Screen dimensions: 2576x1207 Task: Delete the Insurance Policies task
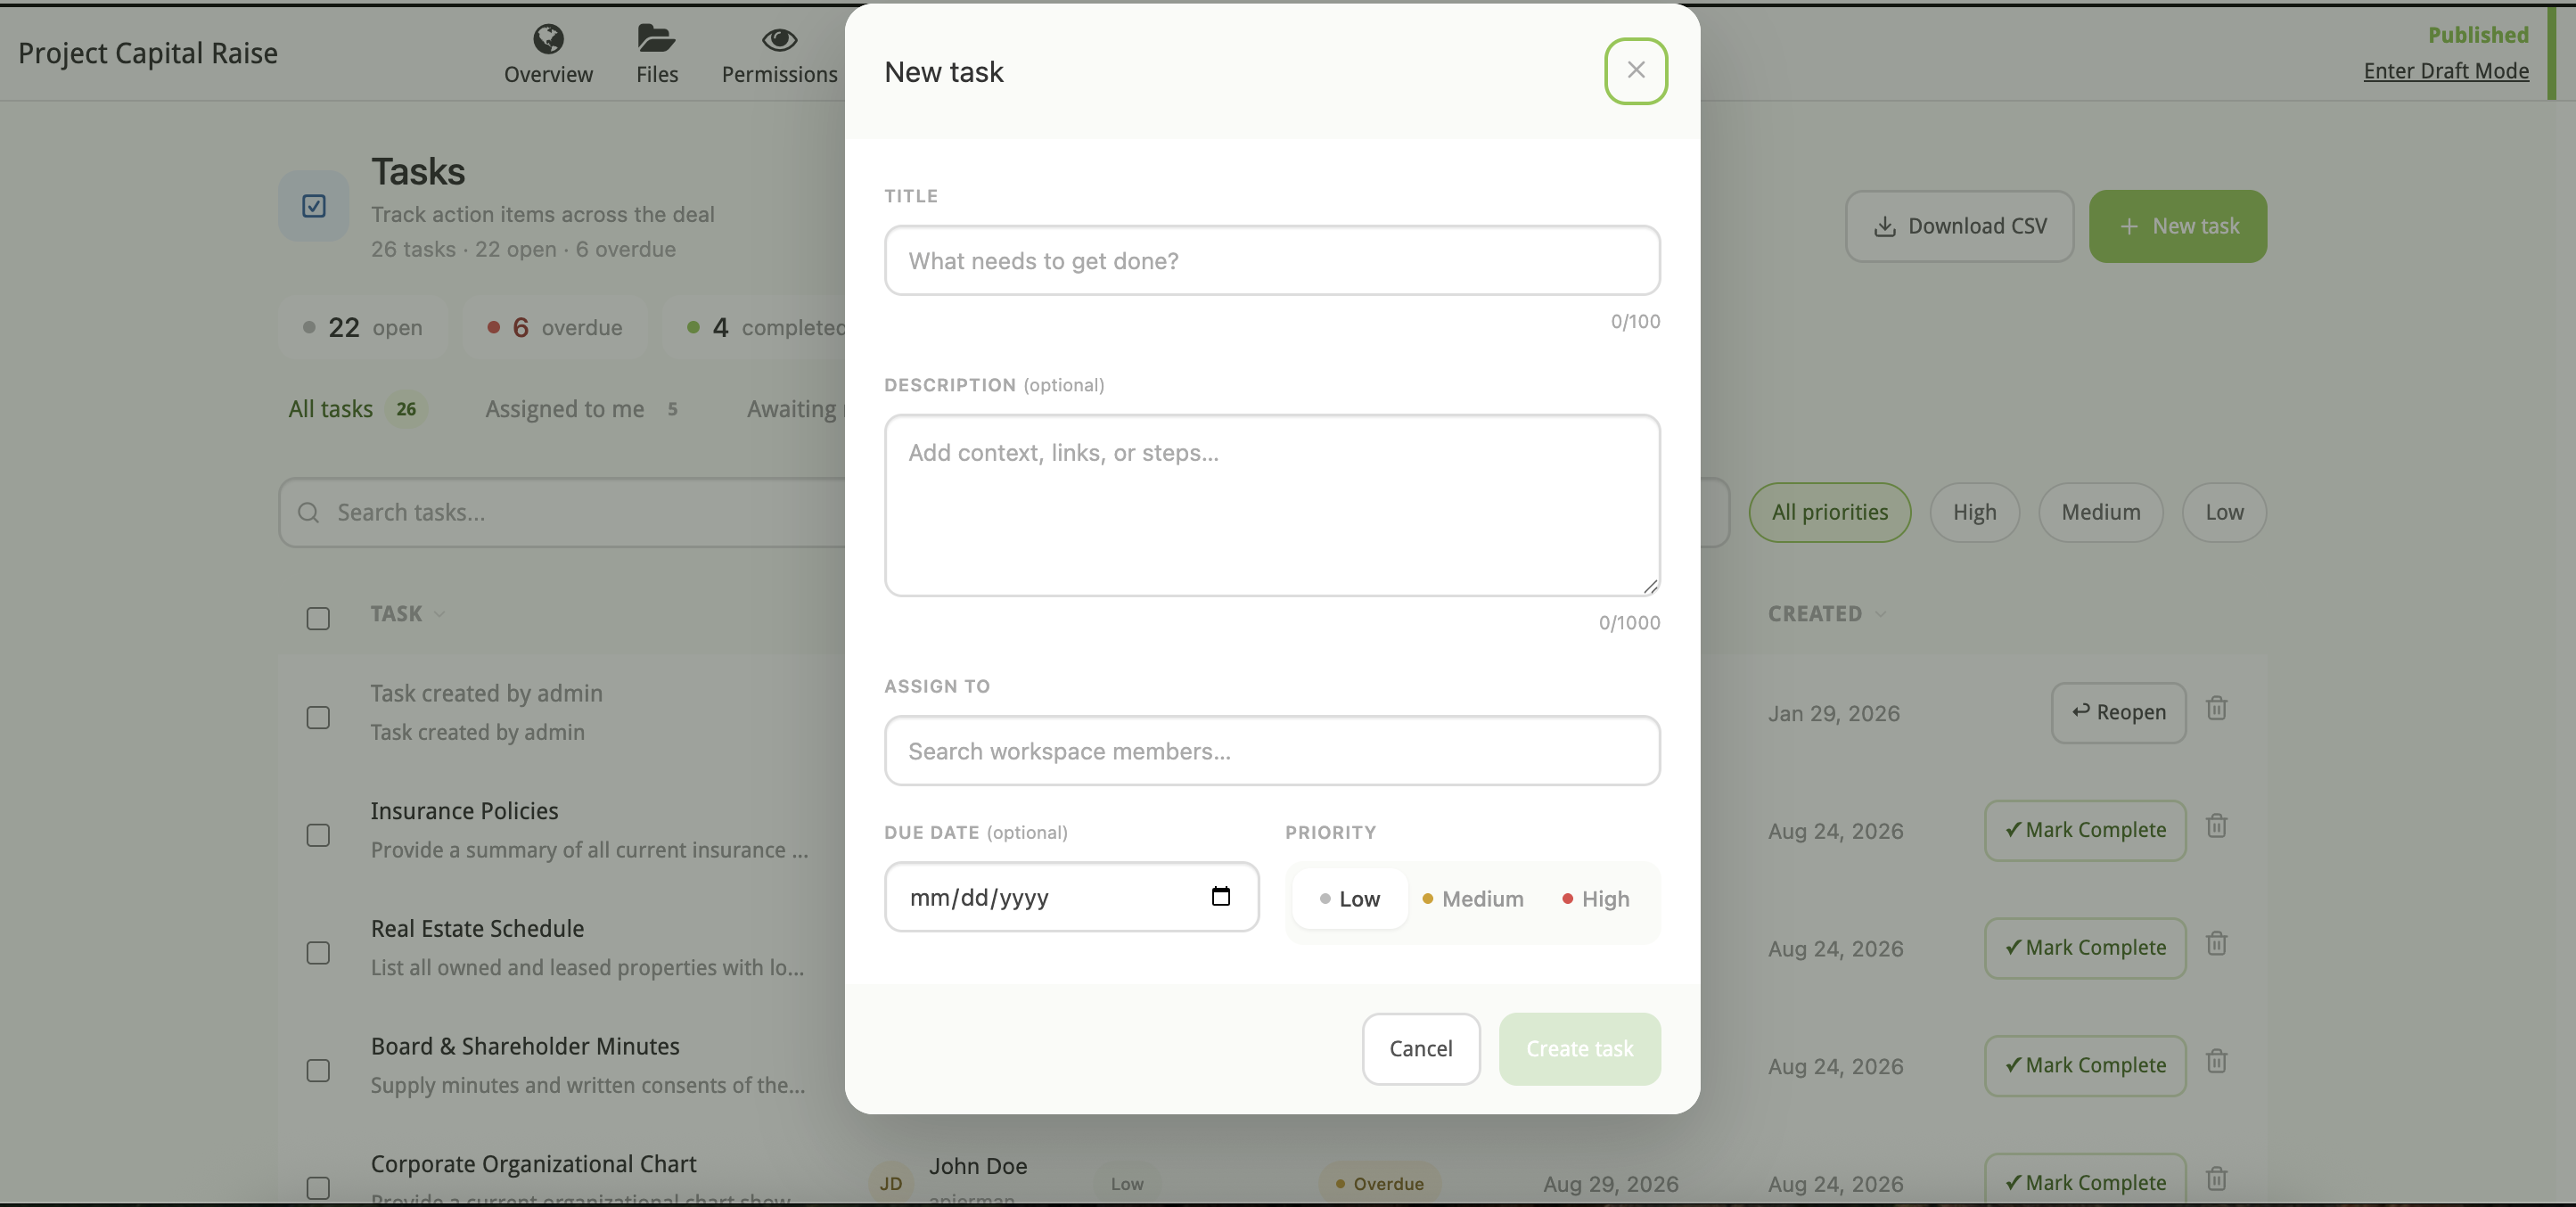point(2216,826)
